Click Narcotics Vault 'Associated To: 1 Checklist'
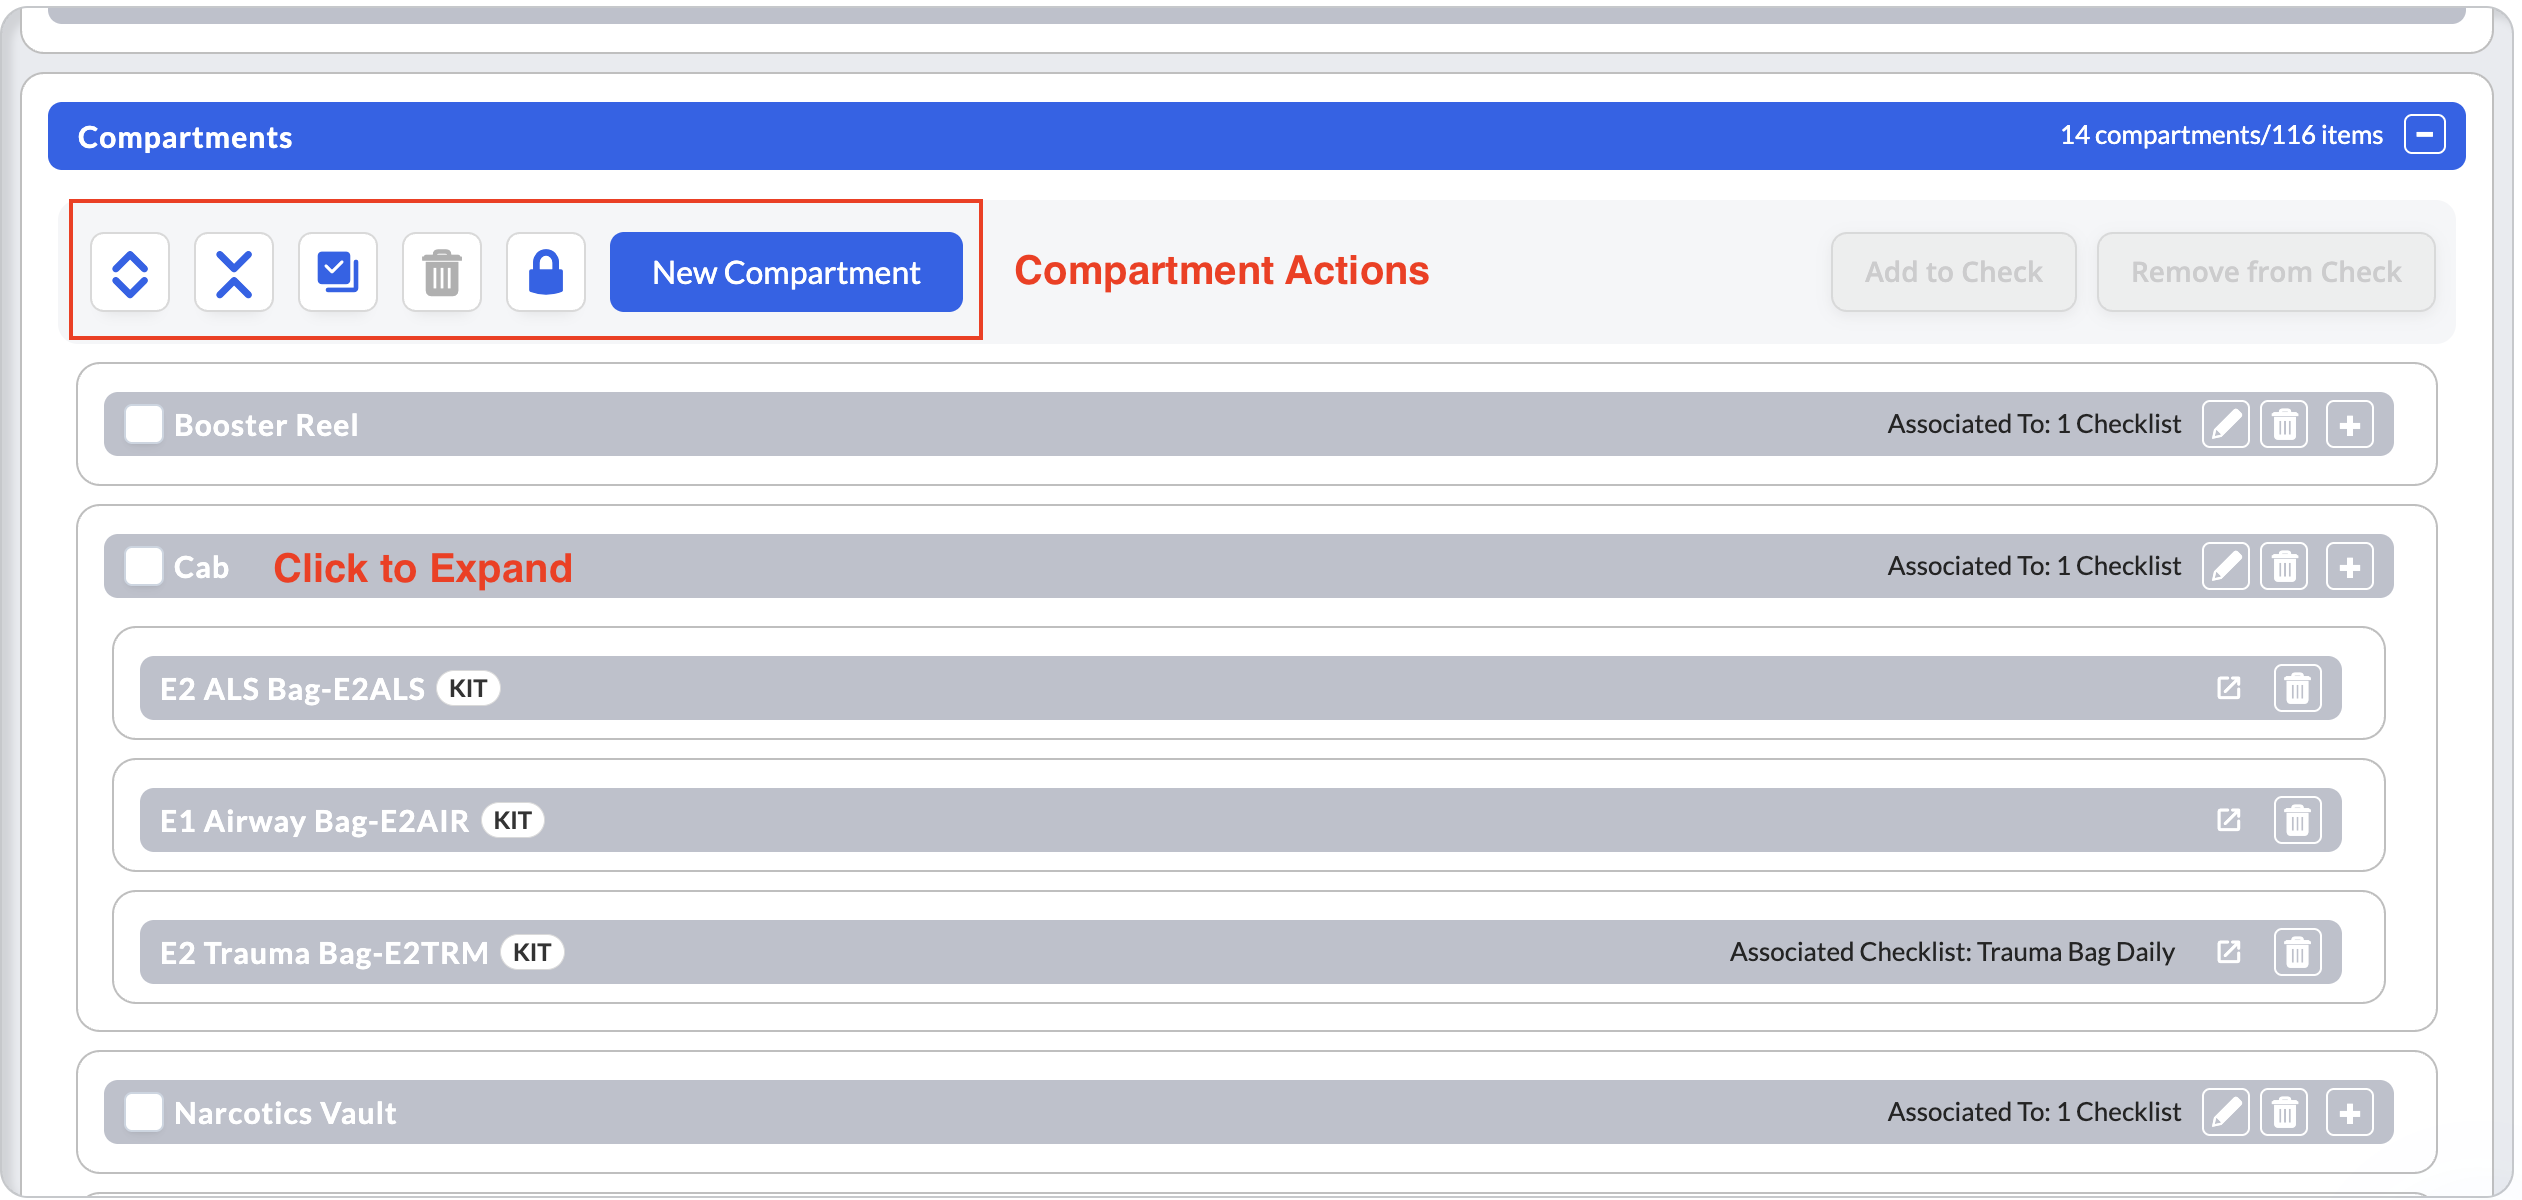Viewport: 2522px width, 1200px height. [x=2034, y=1112]
